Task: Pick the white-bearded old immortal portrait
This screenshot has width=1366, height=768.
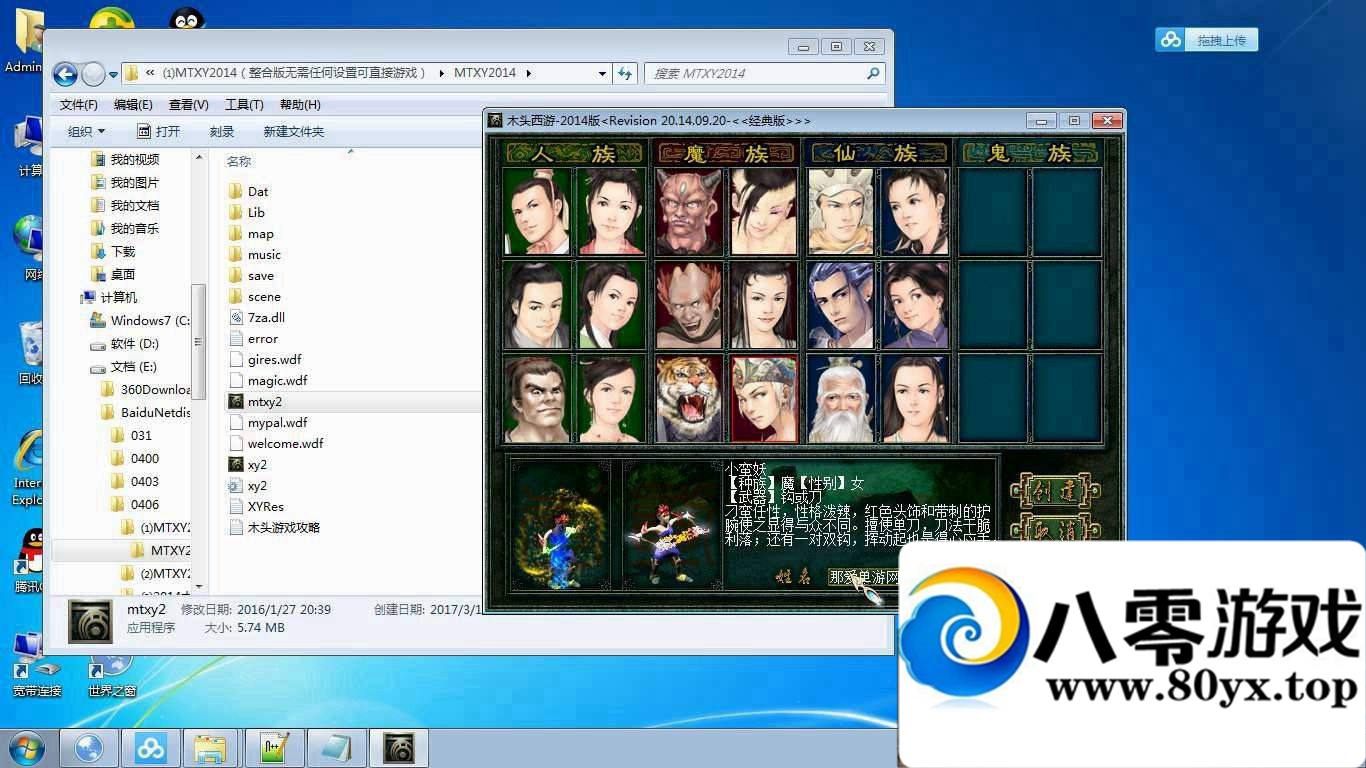Action: [840, 398]
